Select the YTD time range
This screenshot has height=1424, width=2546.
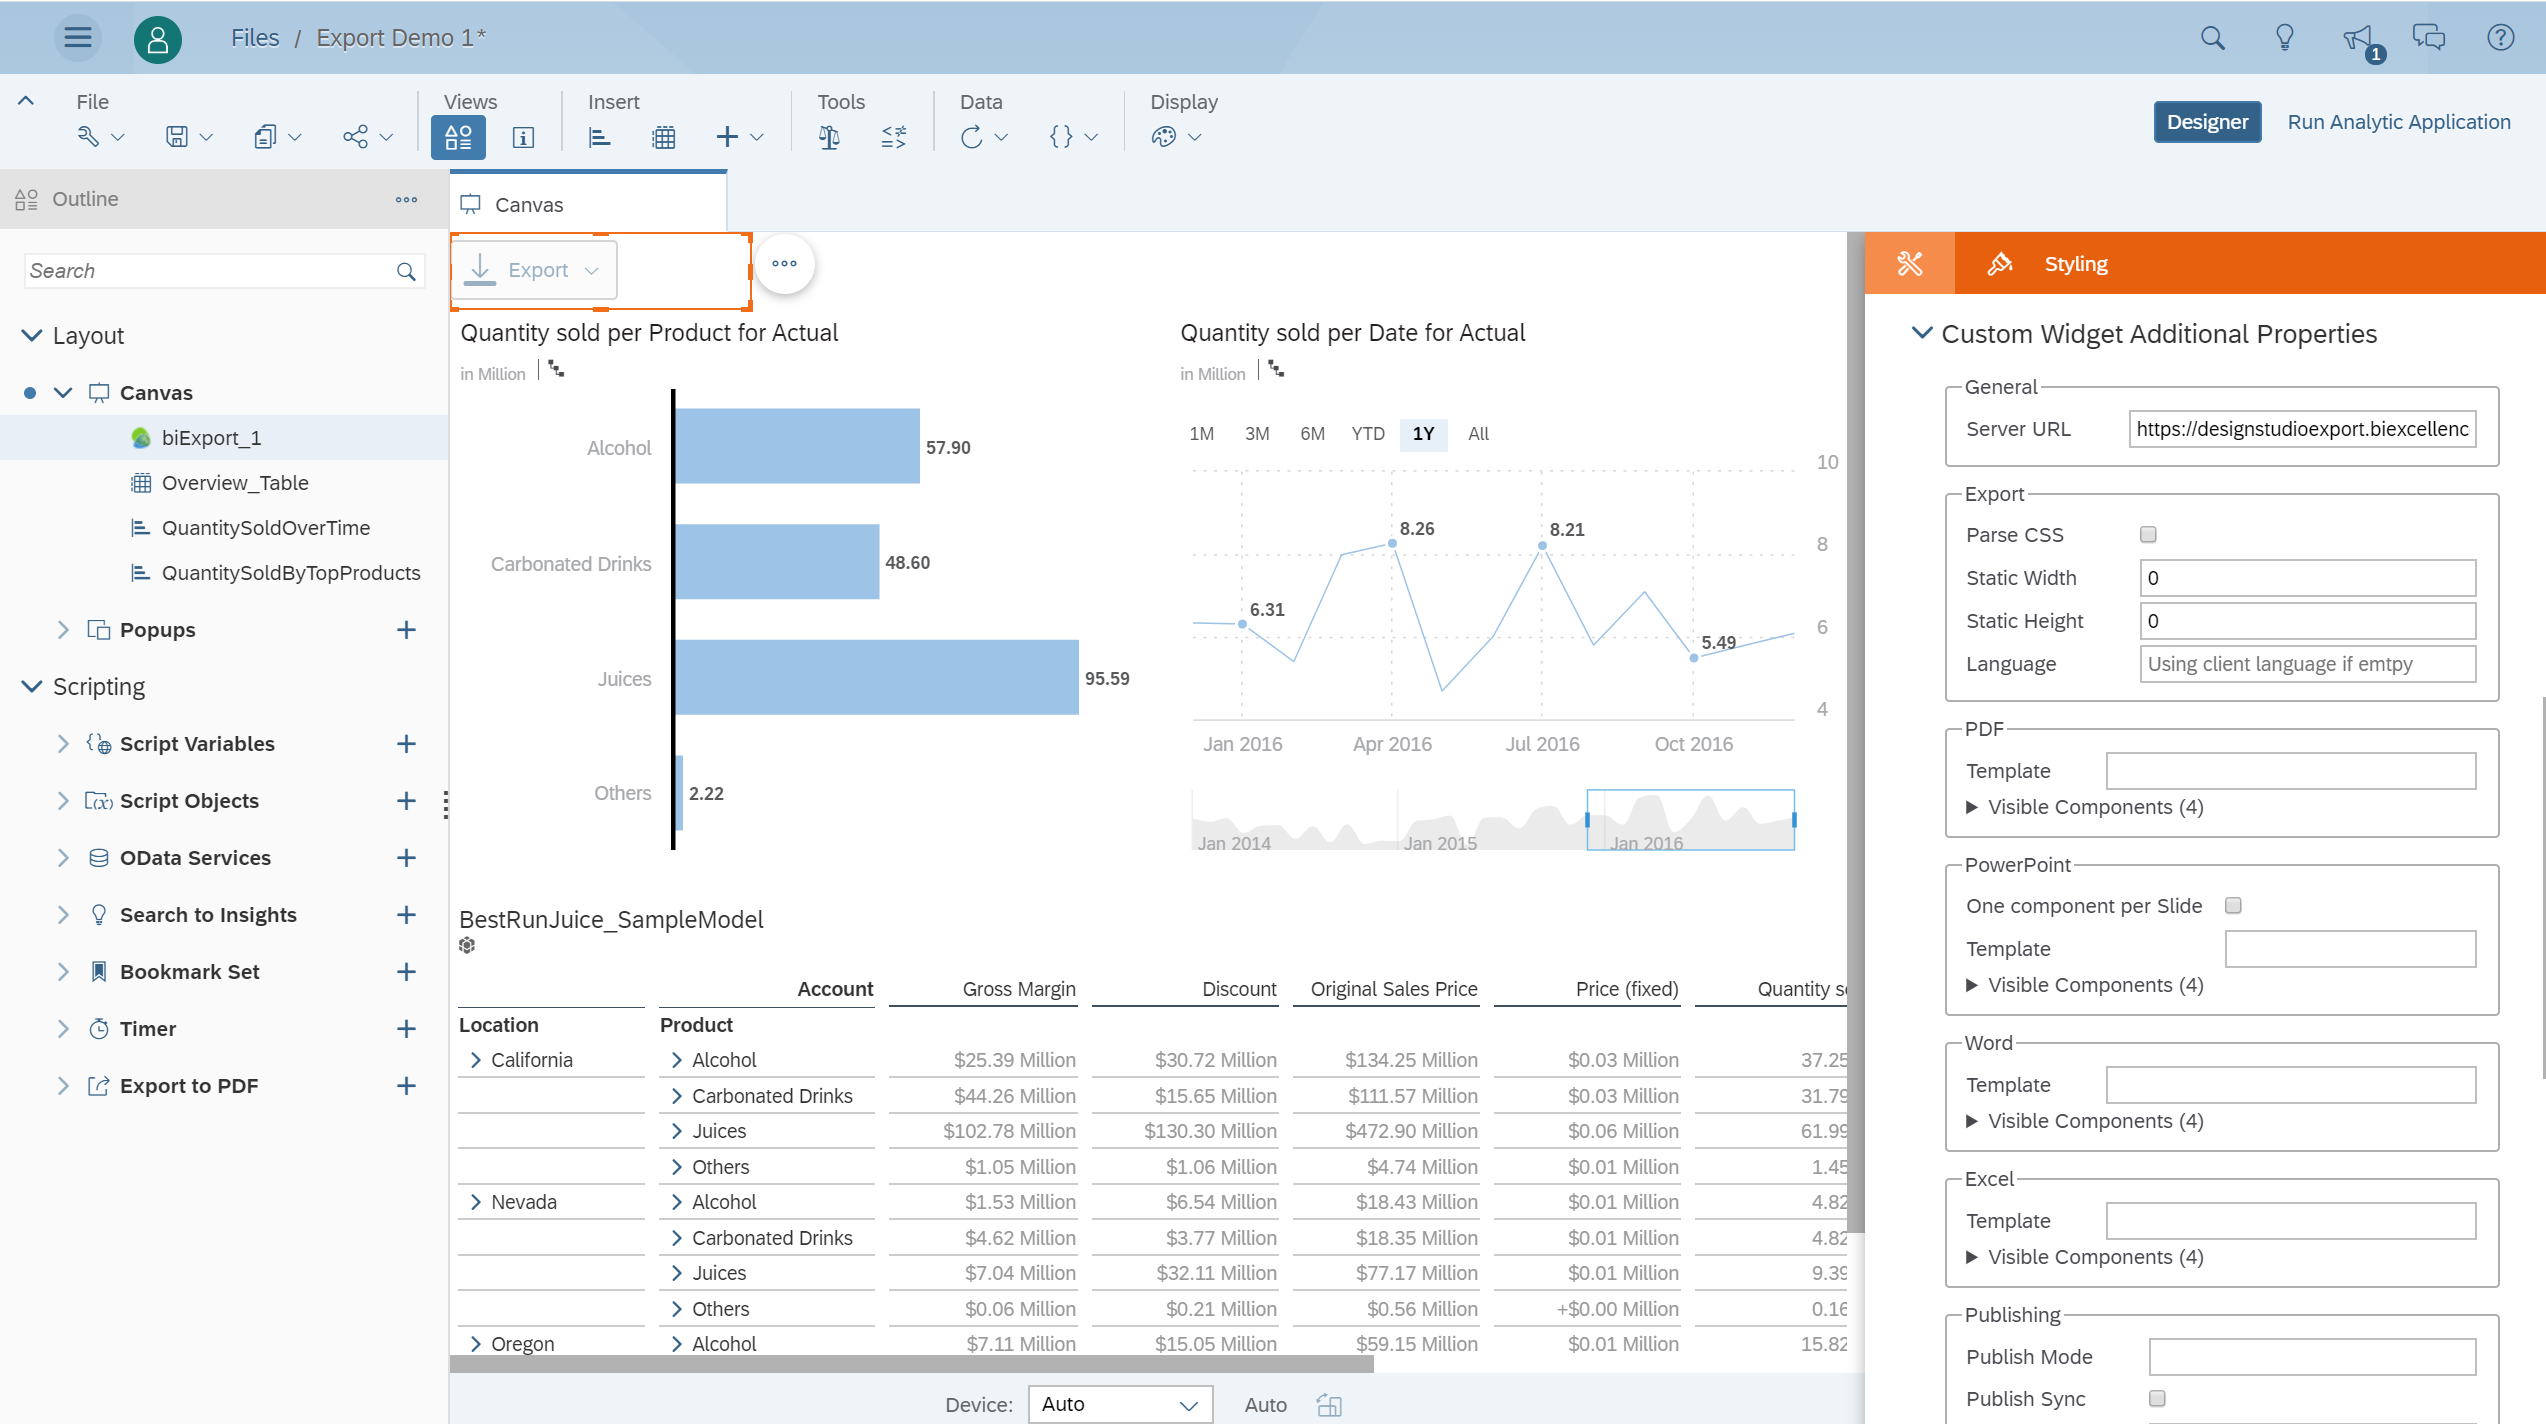click(x=1368, y=434)
